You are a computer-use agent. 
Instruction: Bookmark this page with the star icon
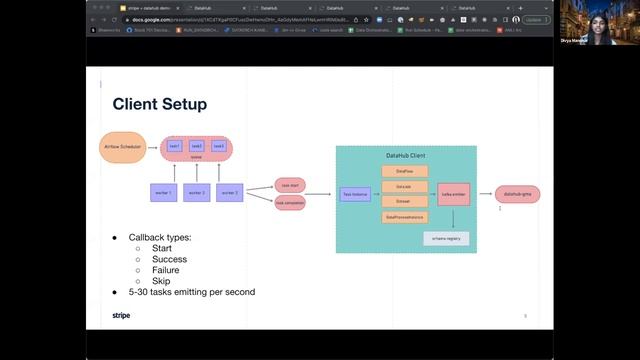click(366, 20)
